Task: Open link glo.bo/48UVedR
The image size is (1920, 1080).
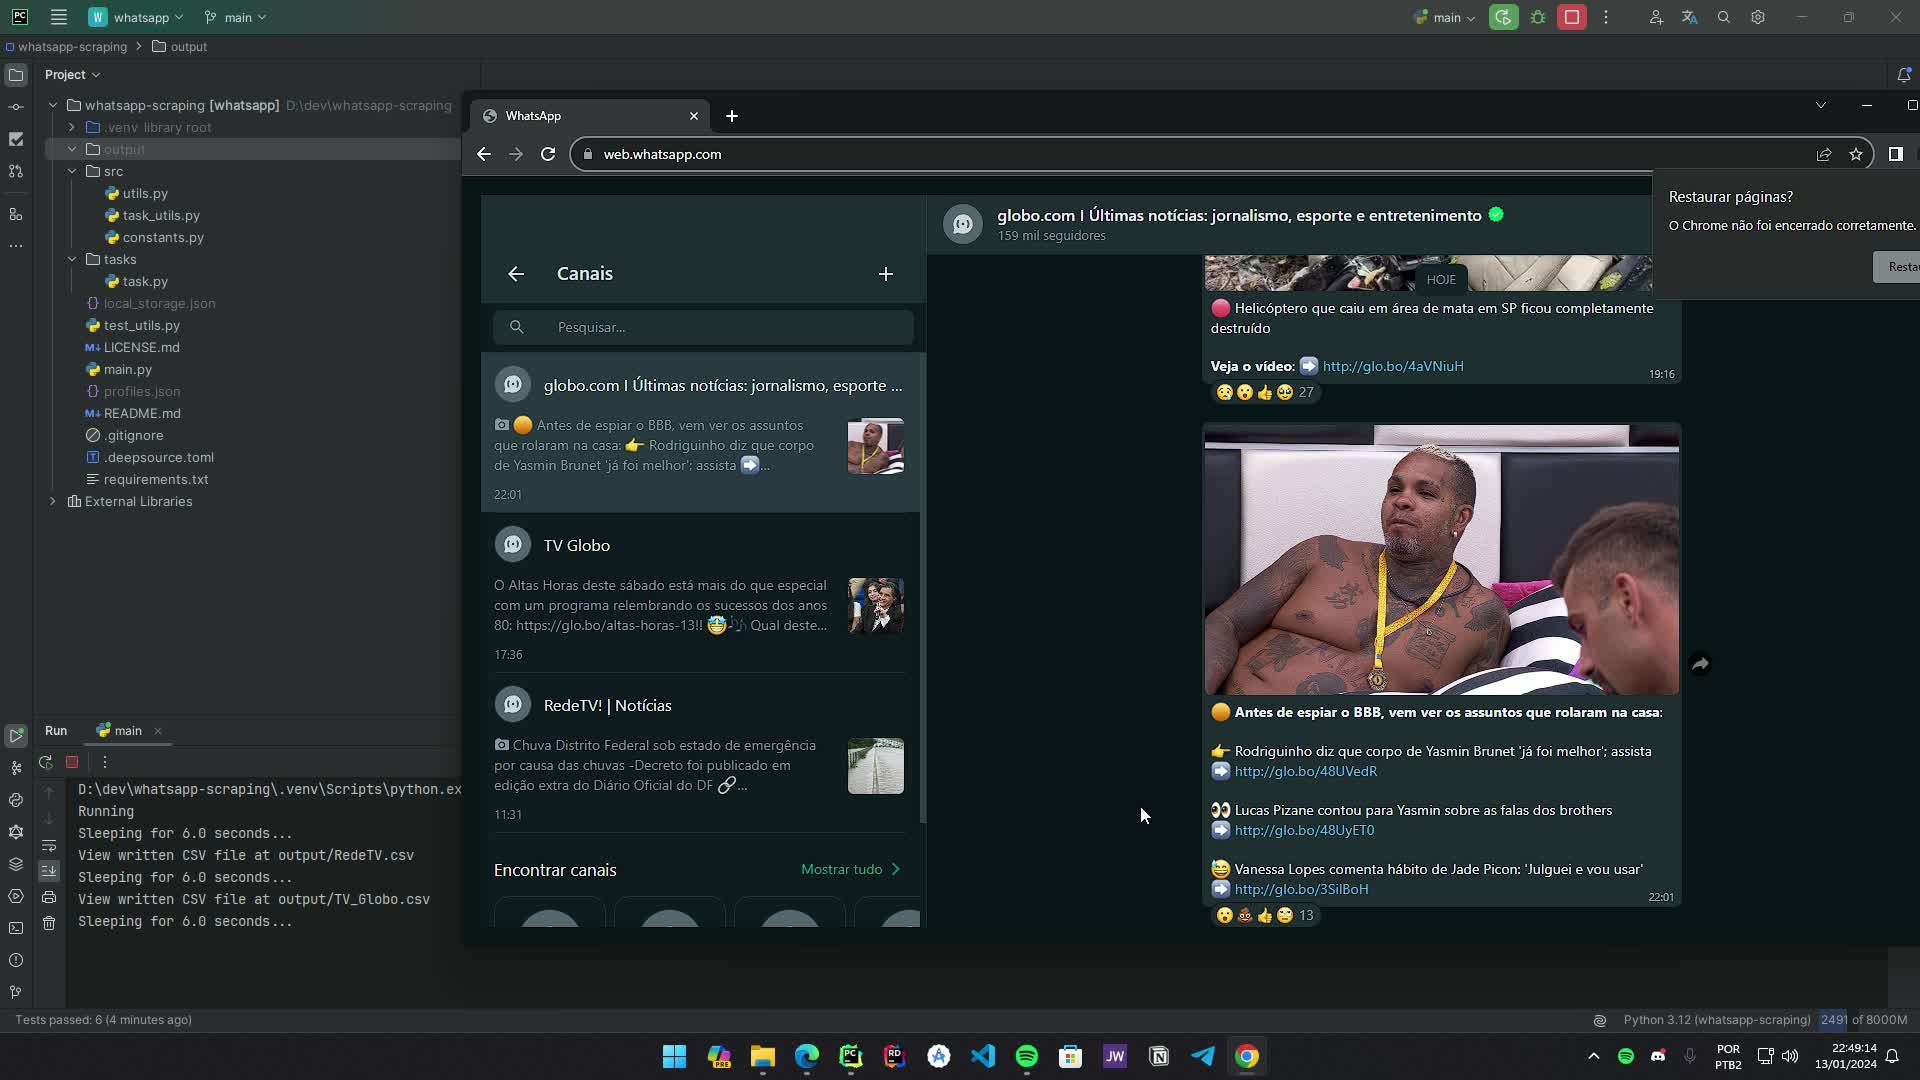Action: 1306,771
